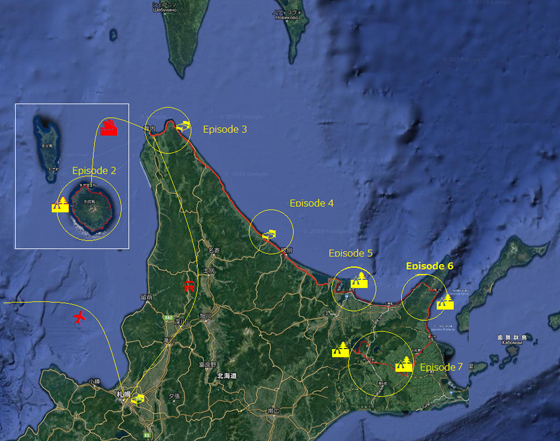The height and width of the screenshot is (441, 560).
Task: Click the elongated island above Episode 2
Action: pos(47,148)
